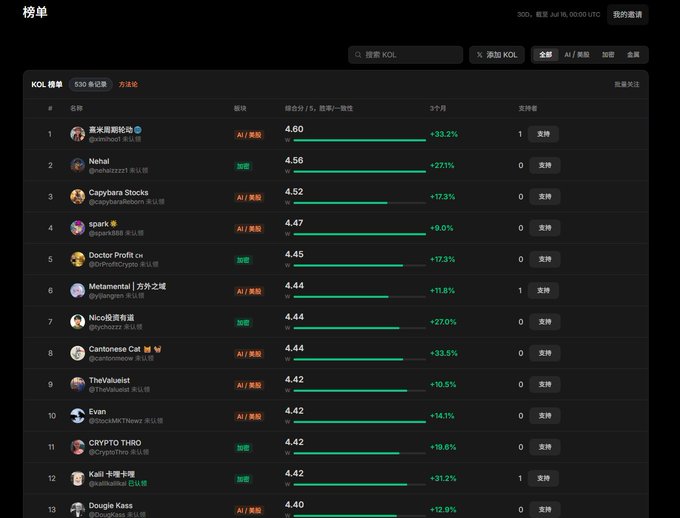This screenshot has height=518, width=680.
Task: Click 支持 for Kaili 卡哩卡哩
Action: (x=543, y=478)
